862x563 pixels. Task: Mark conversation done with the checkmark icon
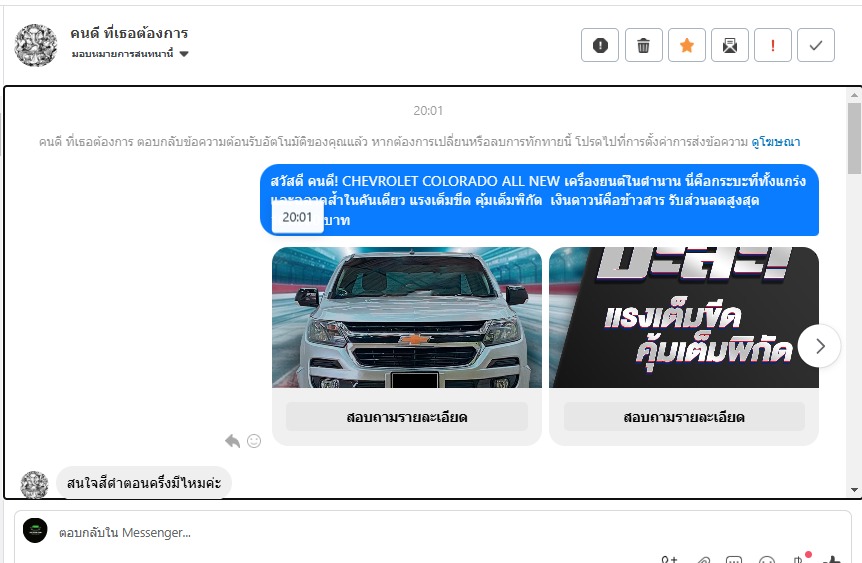pos(816,45)
